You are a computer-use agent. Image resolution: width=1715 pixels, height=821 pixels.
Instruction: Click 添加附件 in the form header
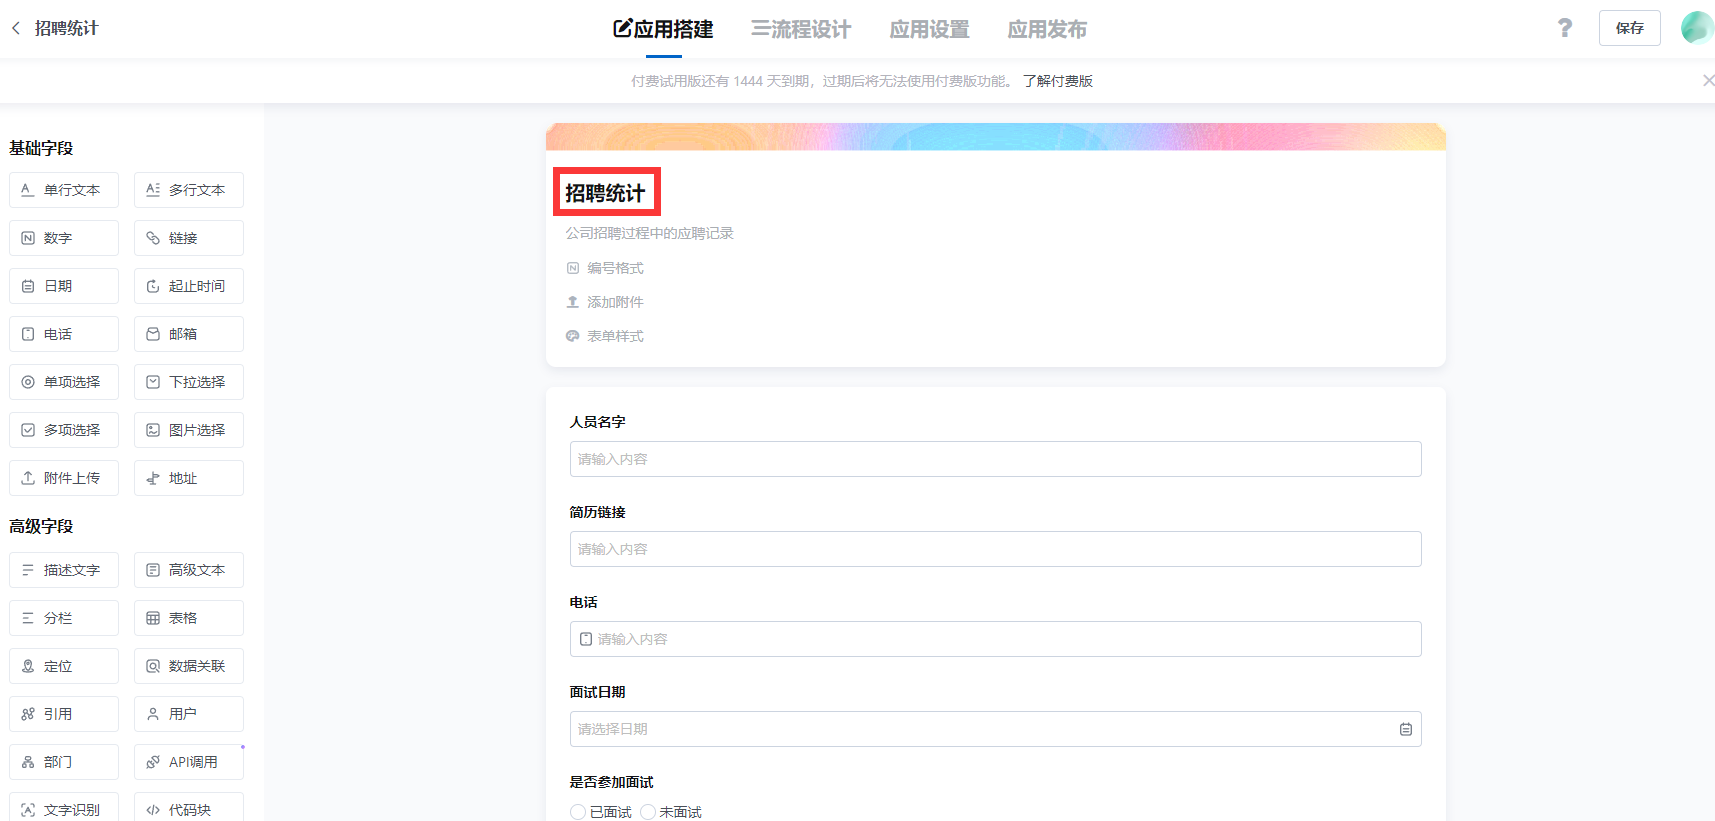tap(605, 302)
